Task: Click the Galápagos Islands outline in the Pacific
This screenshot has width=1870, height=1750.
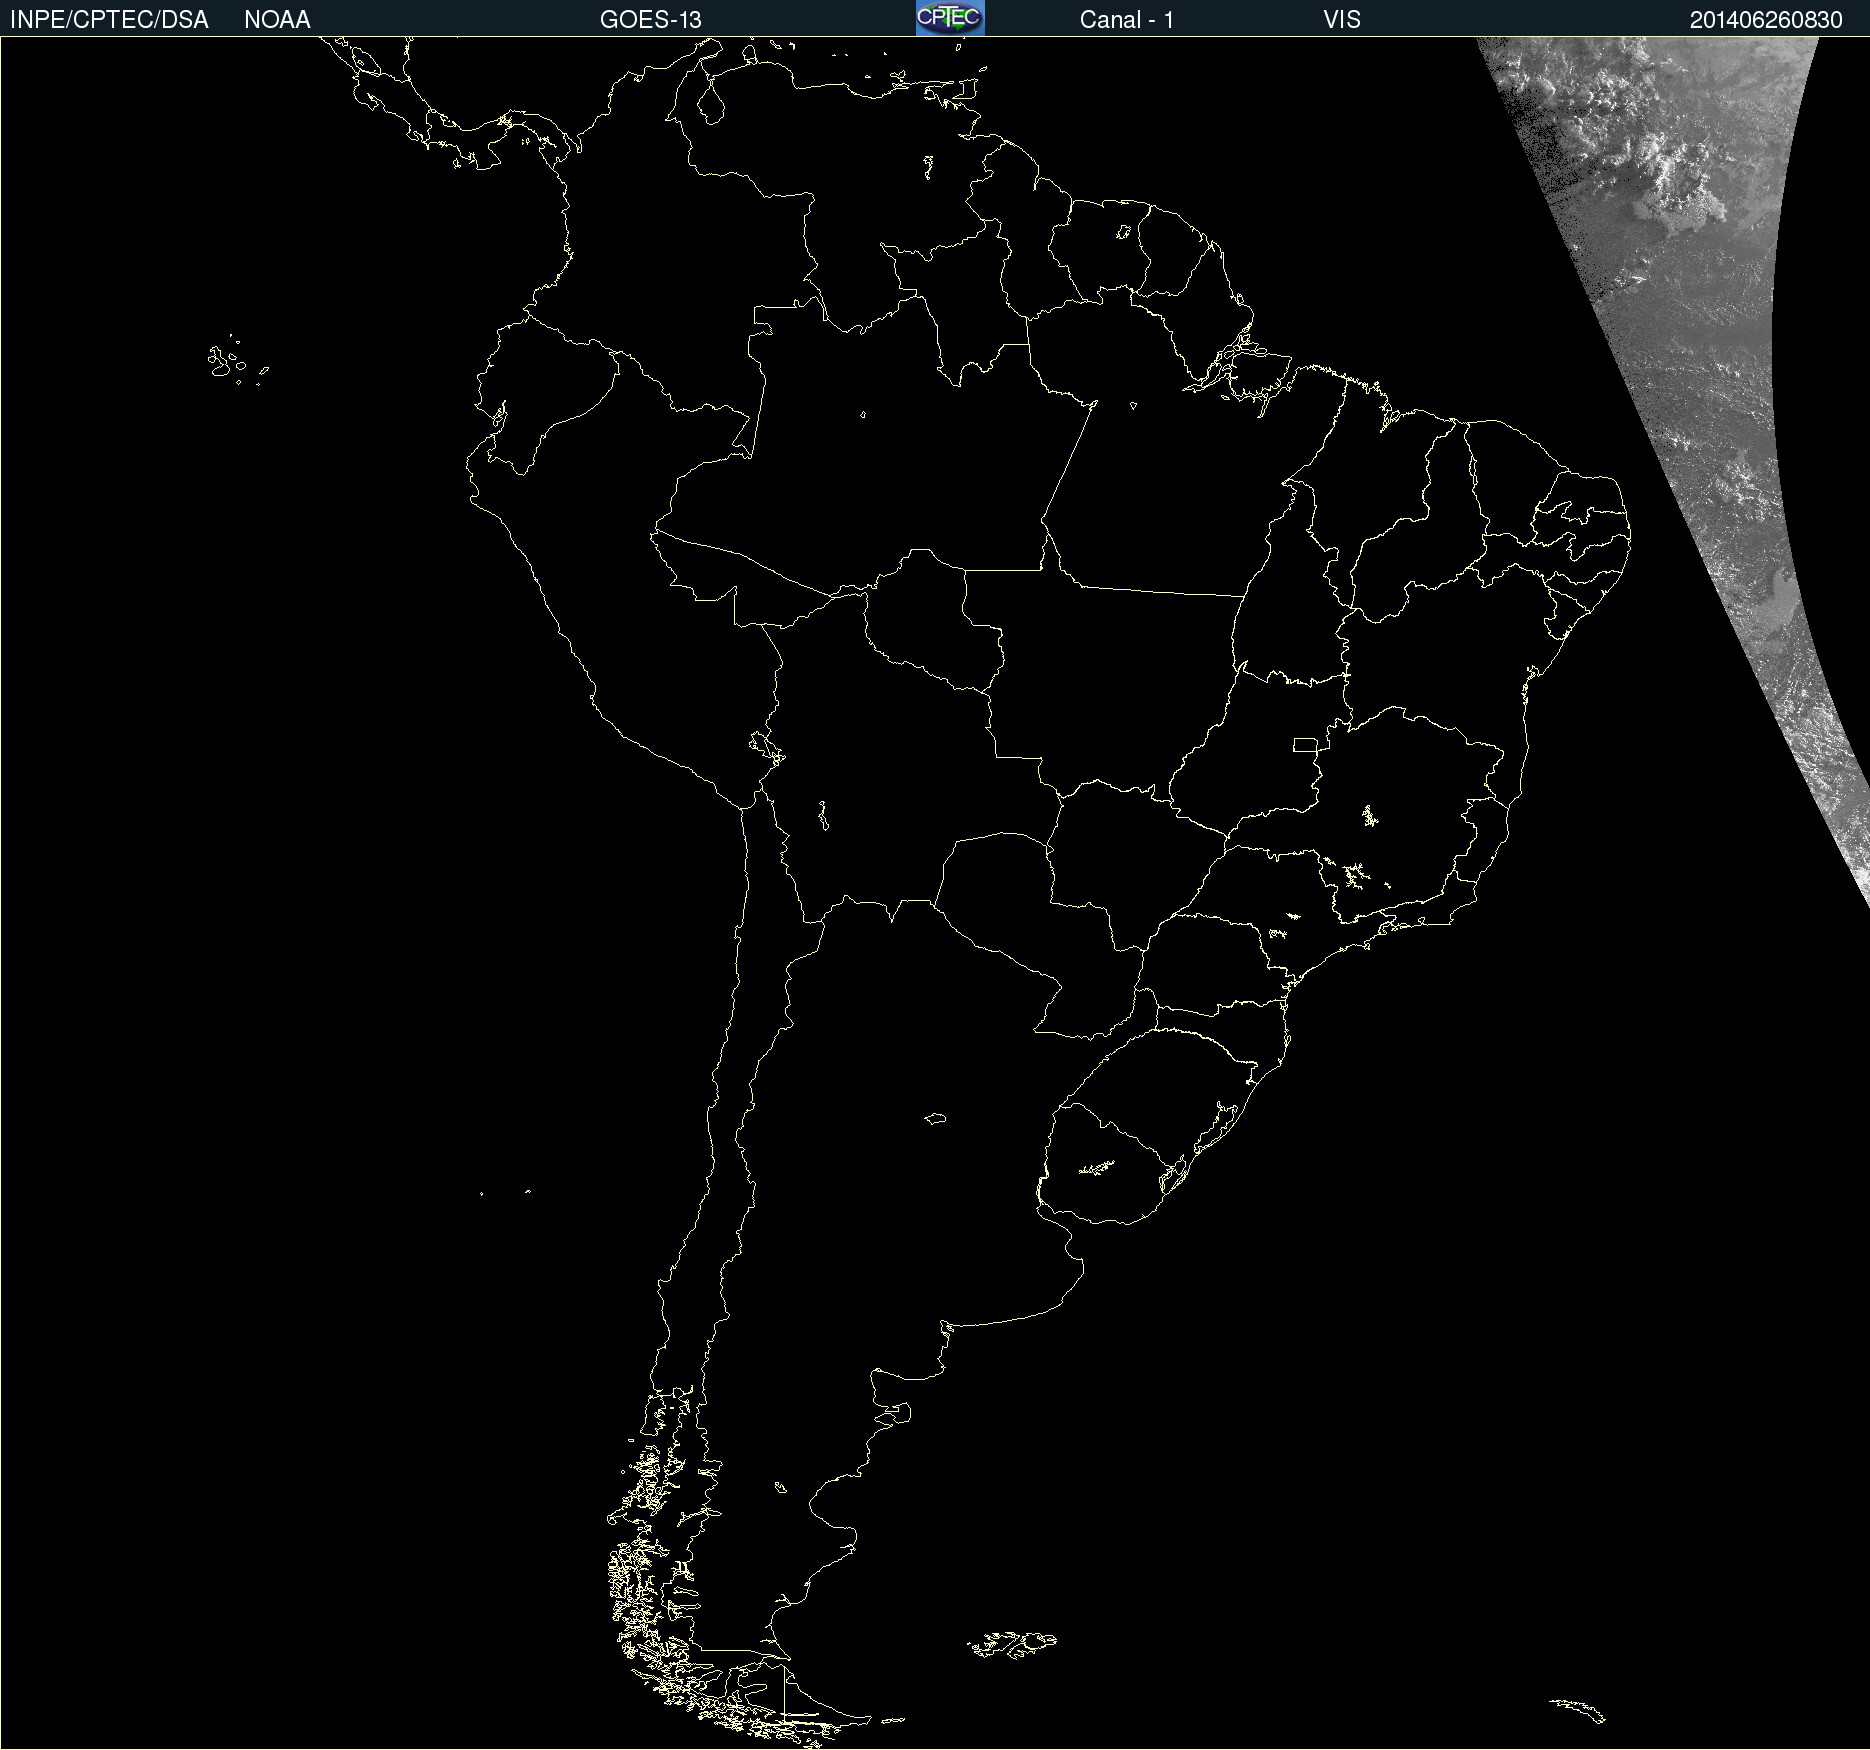Action: [238, 361]
